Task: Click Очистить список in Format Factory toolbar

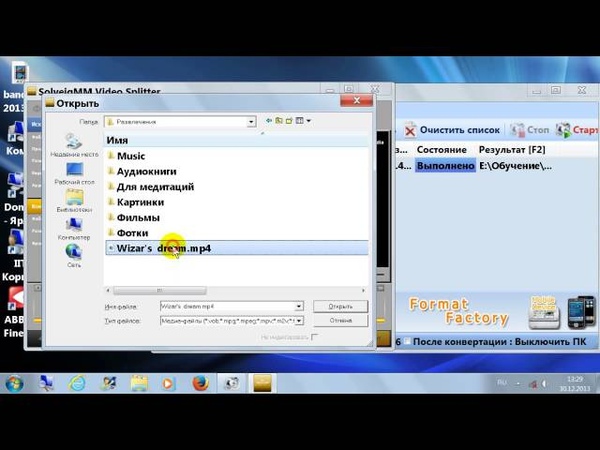Action: pos(451,130)
